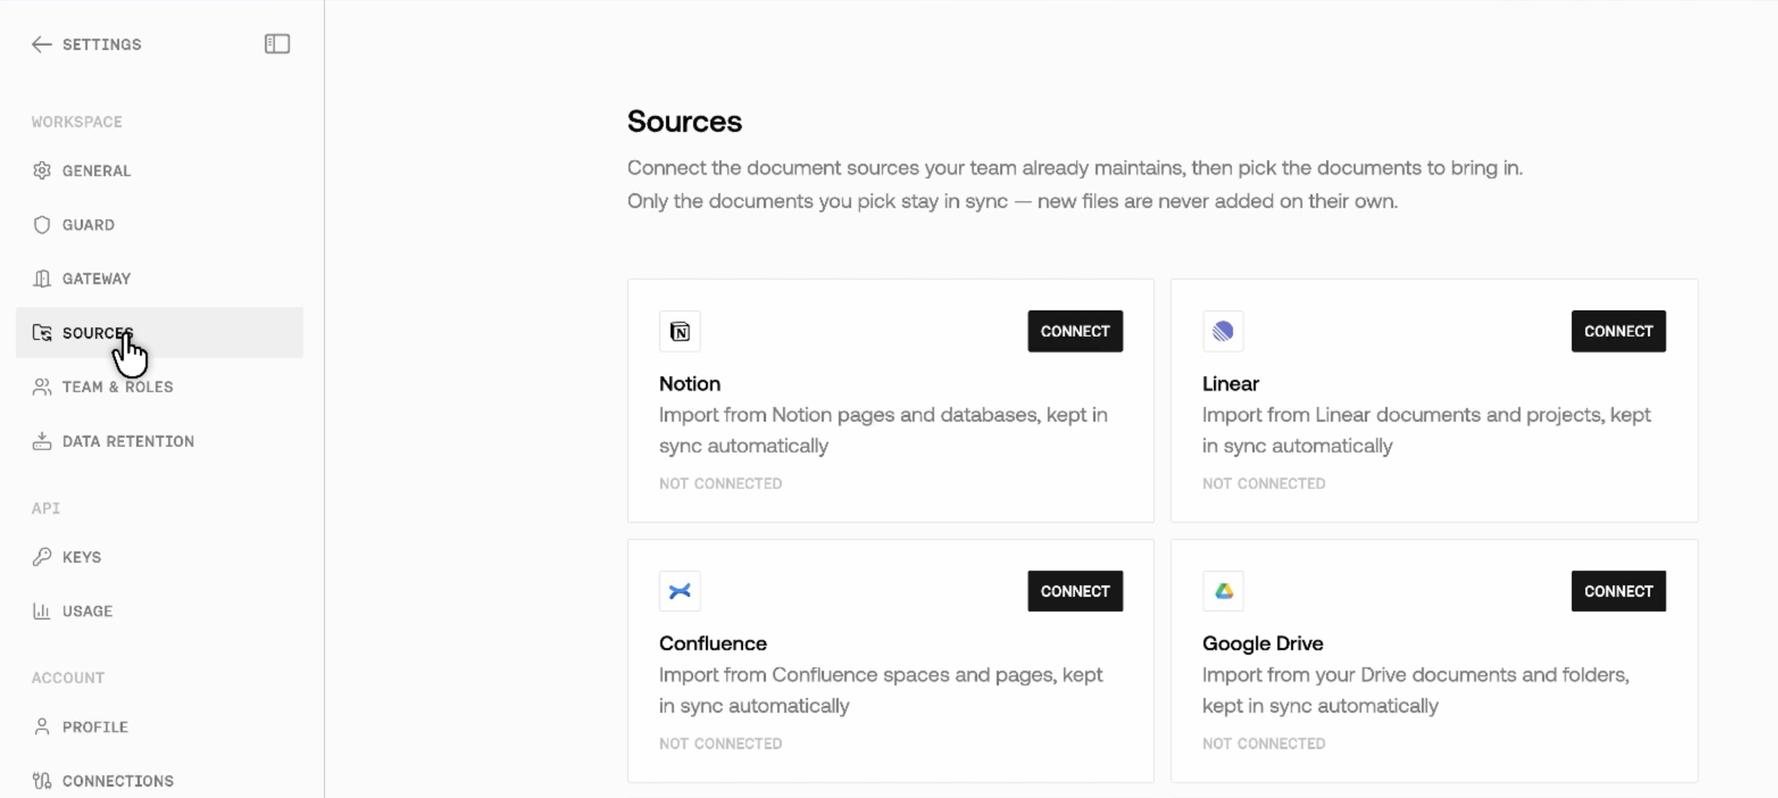Image resolution: width=1778 pixels, height=798 pixels.
Task: Click the Account section label
Action: click(x=68, y=677)
